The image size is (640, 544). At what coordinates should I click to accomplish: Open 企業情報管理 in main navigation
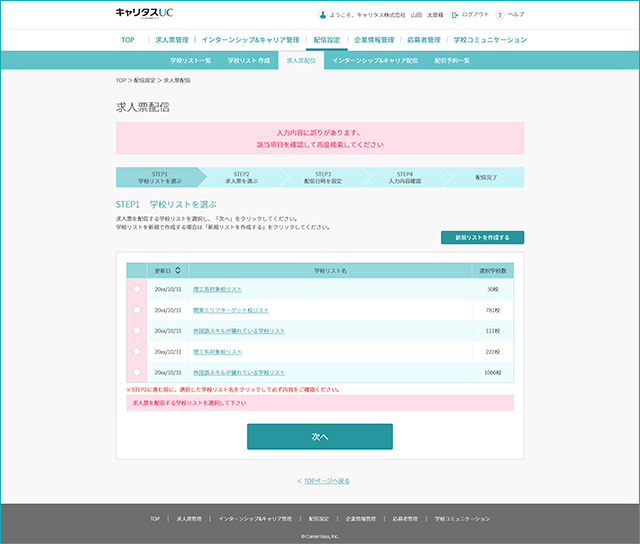374,40
